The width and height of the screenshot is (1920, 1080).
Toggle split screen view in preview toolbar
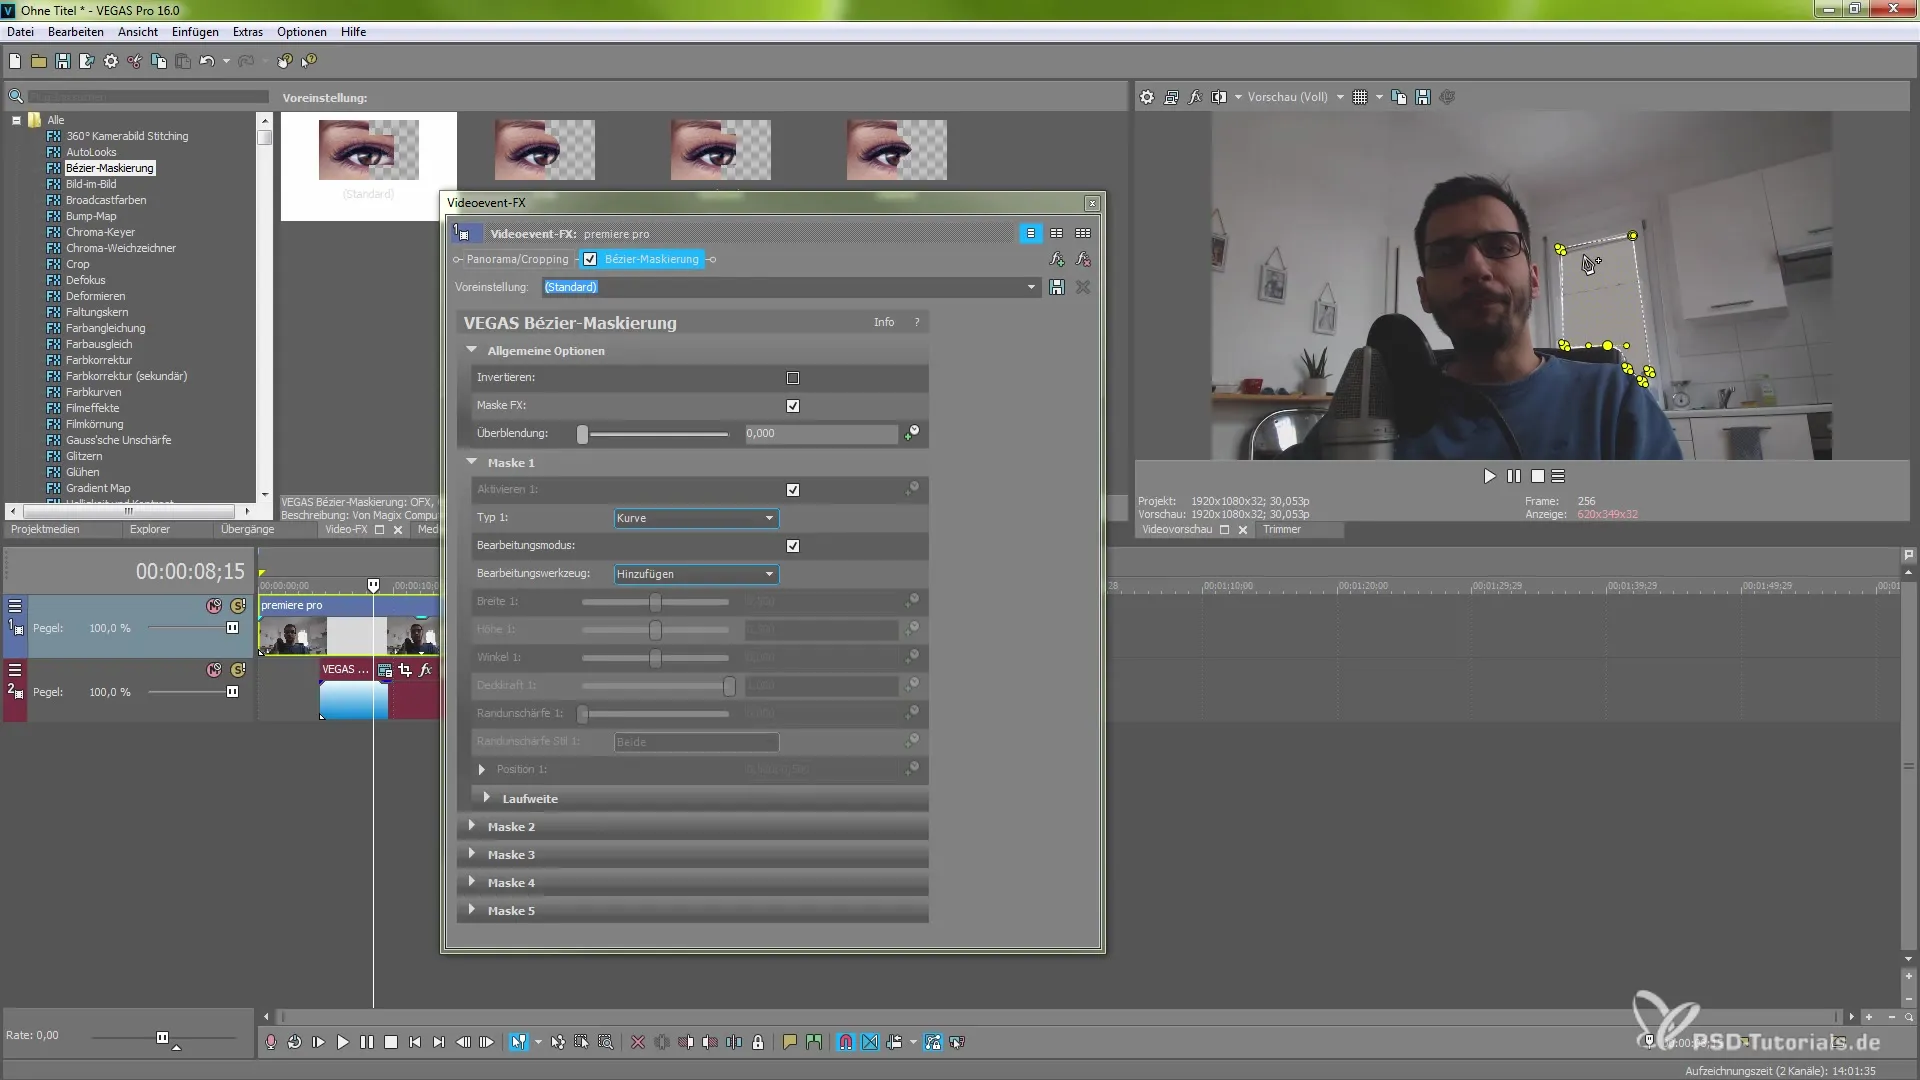[1219, 97]
